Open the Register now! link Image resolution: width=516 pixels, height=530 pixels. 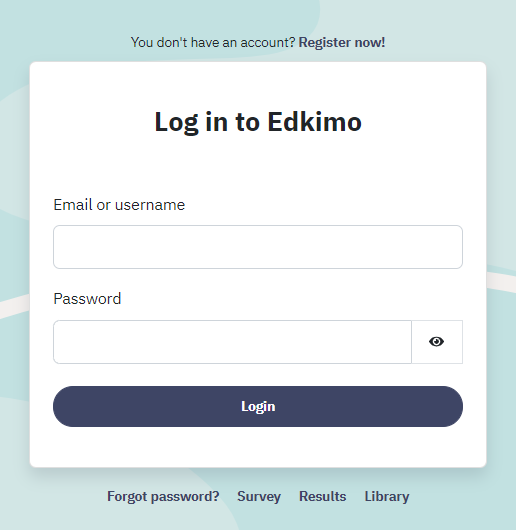tap(342, 43)
